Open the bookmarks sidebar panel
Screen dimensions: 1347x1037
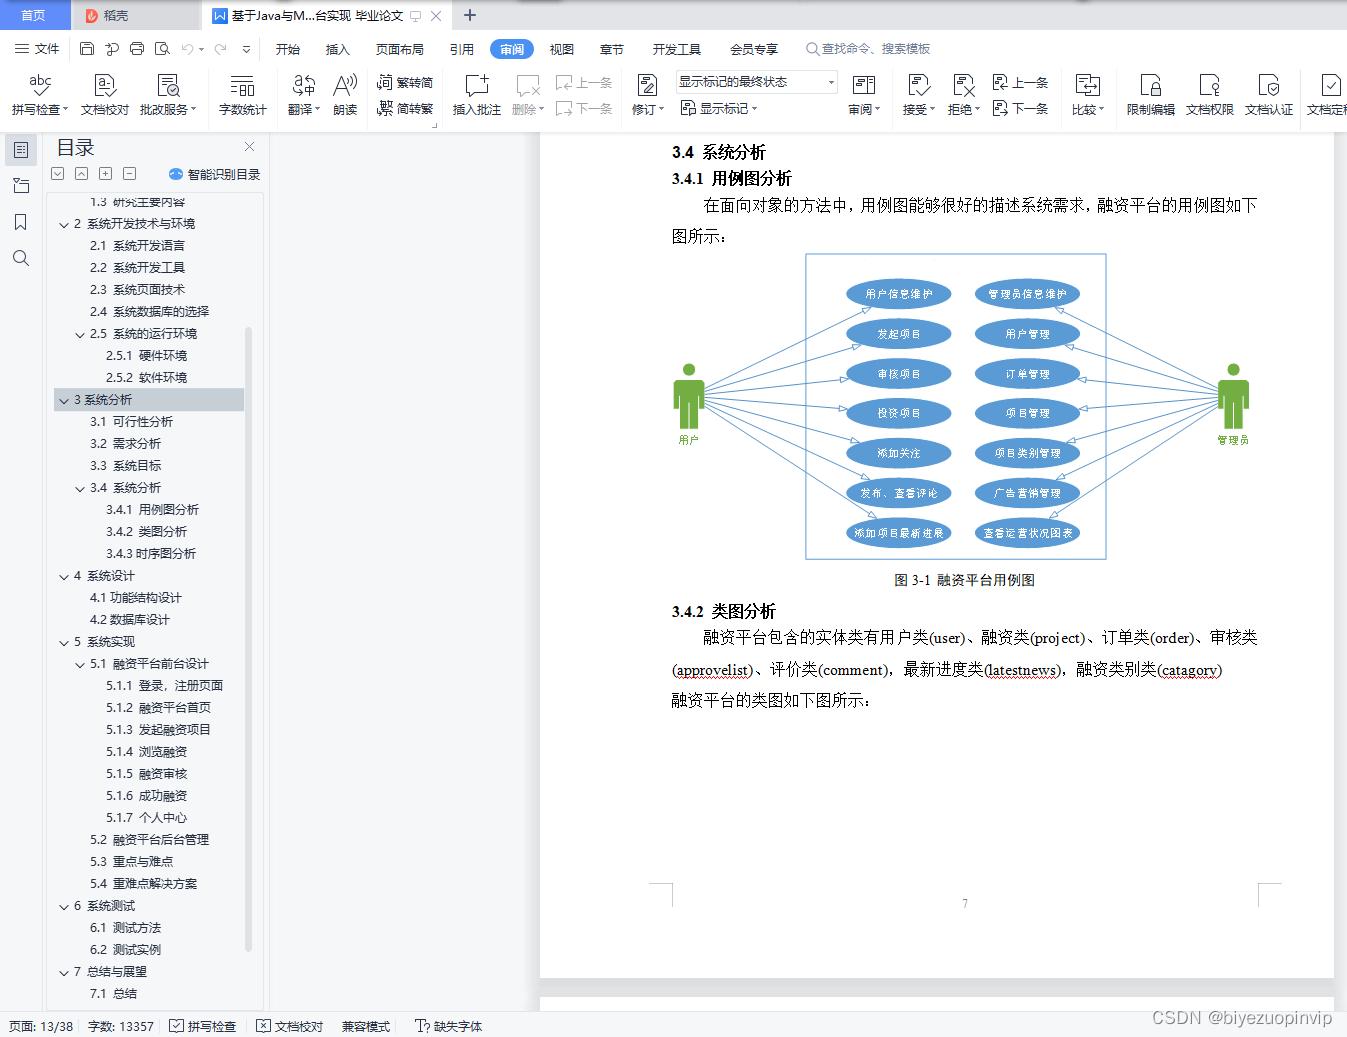coord(21,222)
